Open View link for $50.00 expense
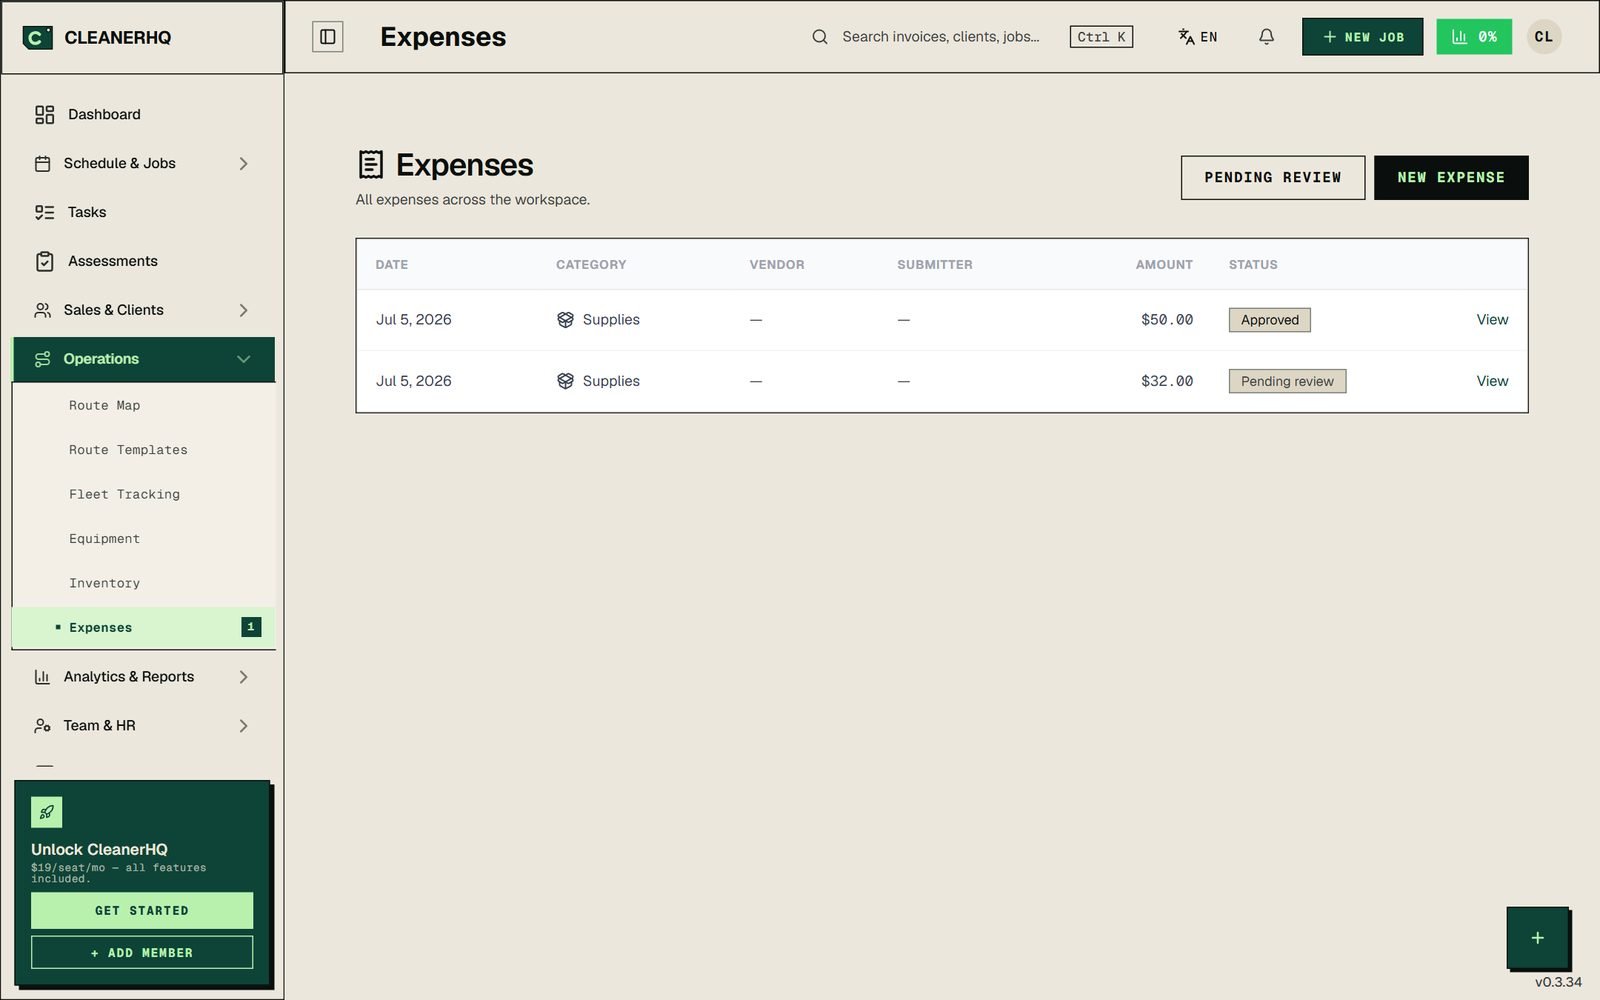Viewport: 1600px width, 1000px height. tap(1492, 320)
